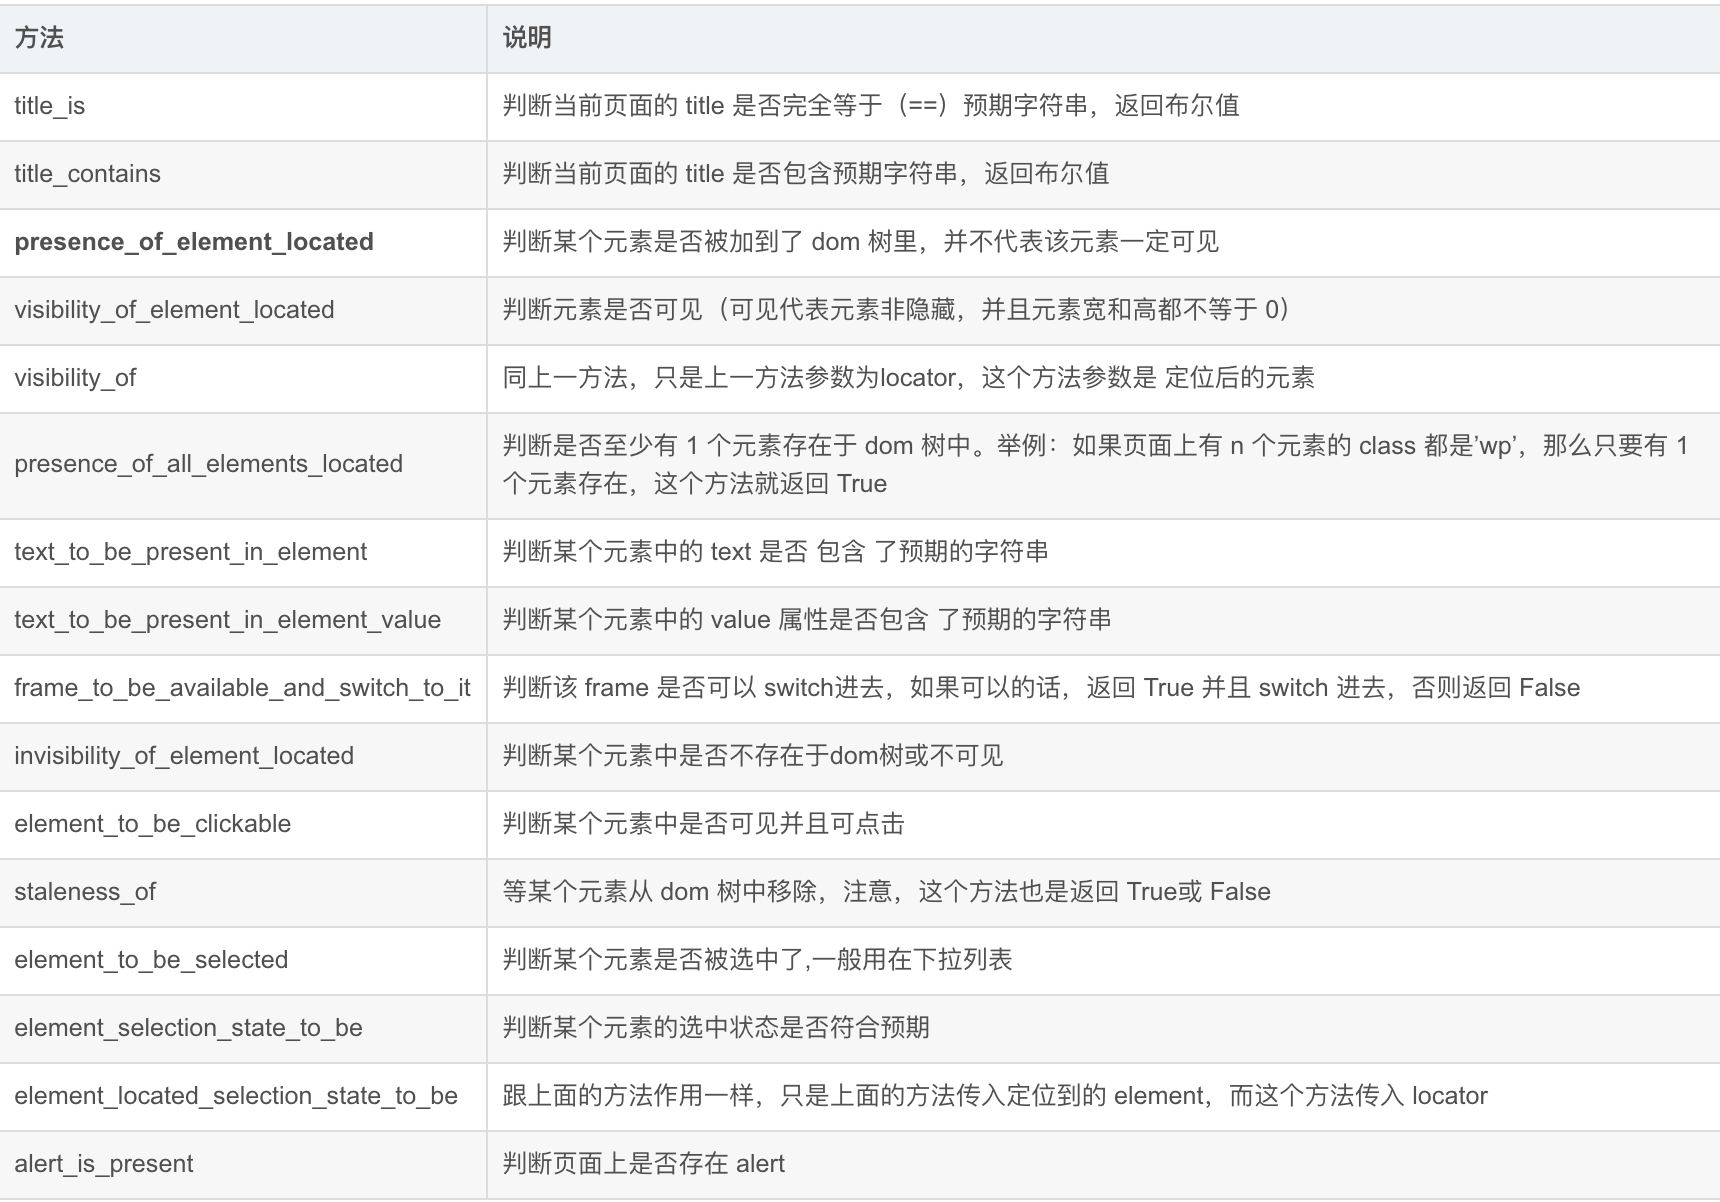
Task: Click visibility_of_element_located cell
Action: pos(243,310)
